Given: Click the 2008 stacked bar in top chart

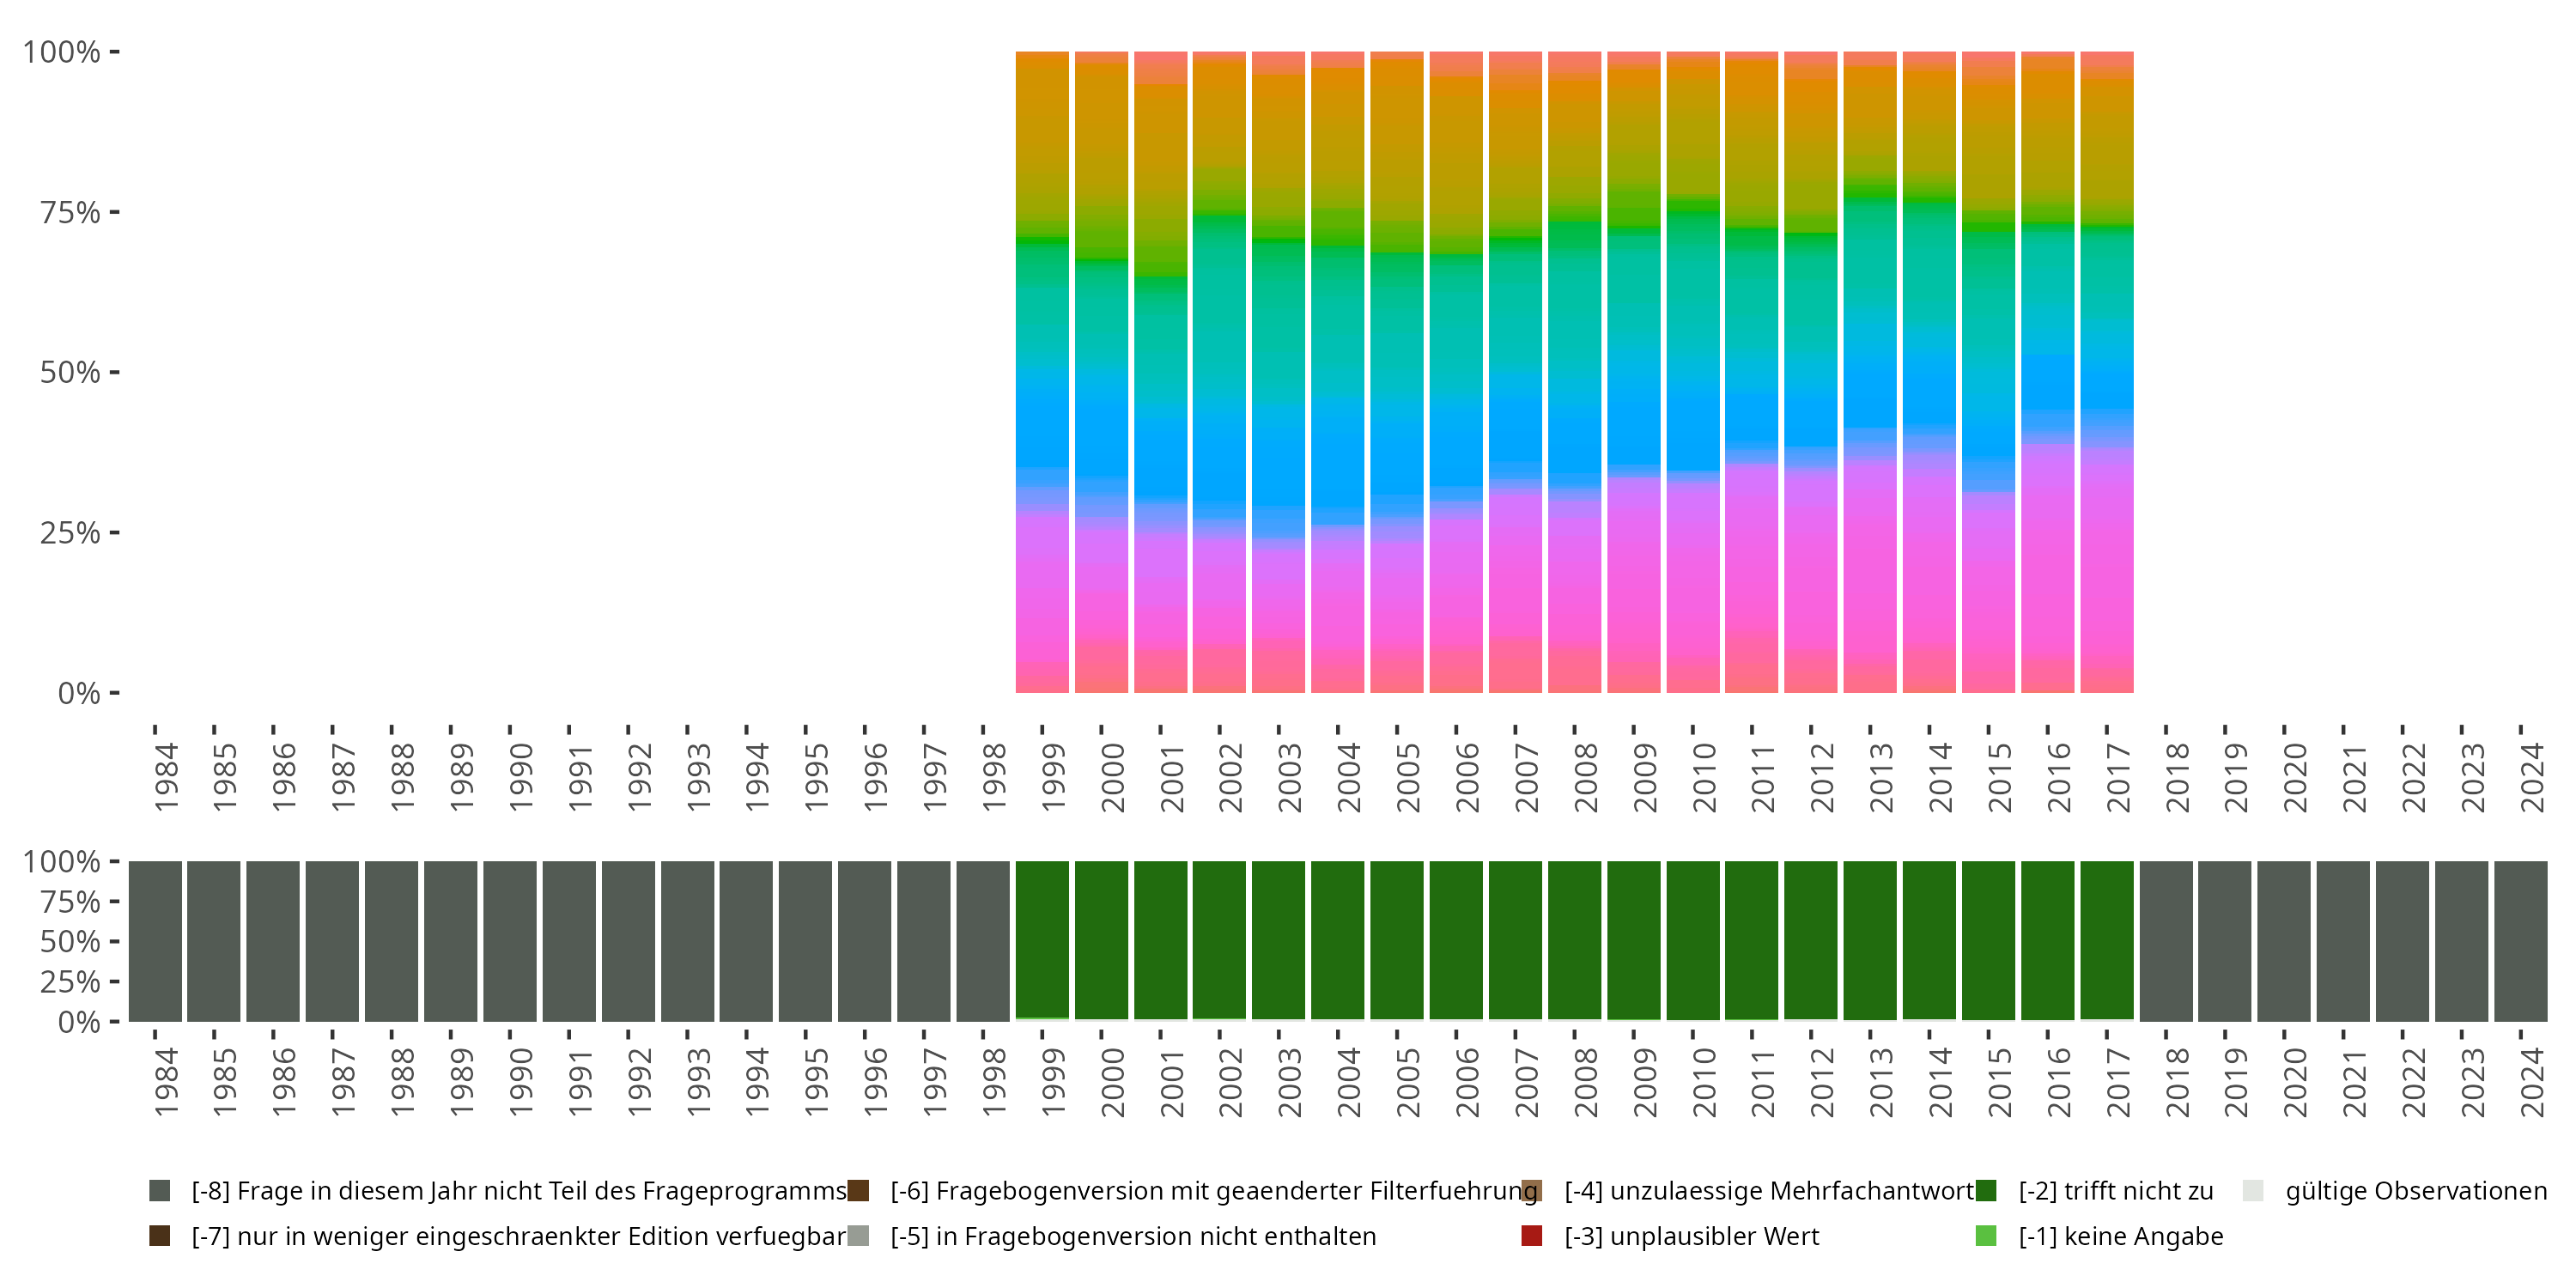Looking at the screenshot, I should (1574, 372).
